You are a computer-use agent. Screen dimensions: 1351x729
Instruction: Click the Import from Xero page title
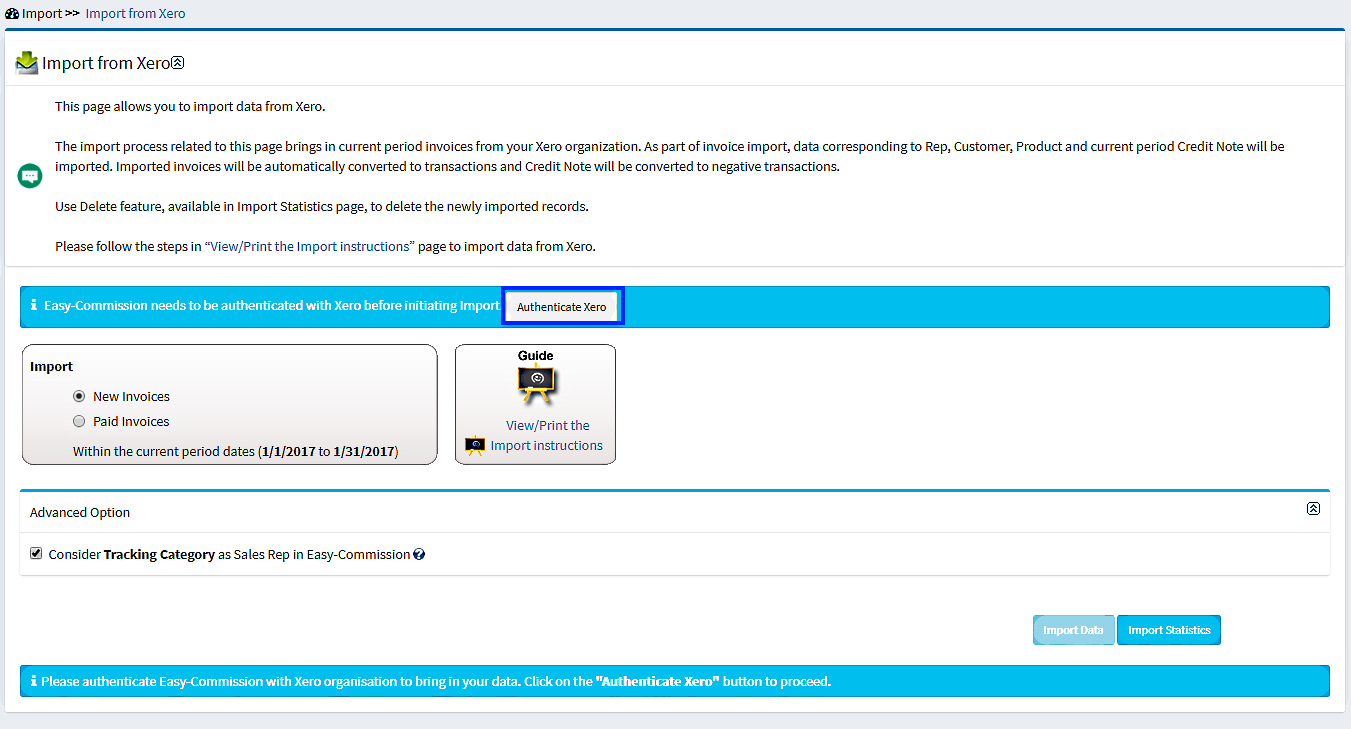[106, 63]
